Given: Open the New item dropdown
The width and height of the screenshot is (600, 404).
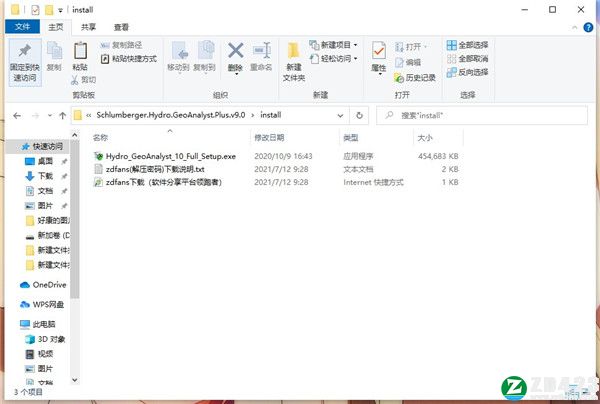Looking at the screenshot, I should [x=333, y=45].
